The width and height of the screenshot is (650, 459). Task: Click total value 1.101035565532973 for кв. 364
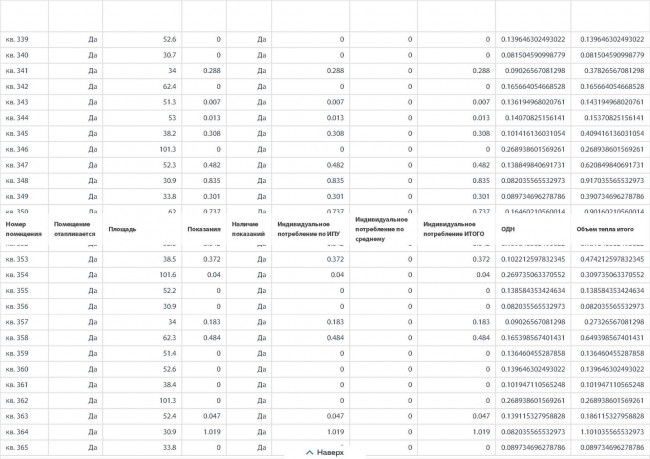(x=612, y=432)
